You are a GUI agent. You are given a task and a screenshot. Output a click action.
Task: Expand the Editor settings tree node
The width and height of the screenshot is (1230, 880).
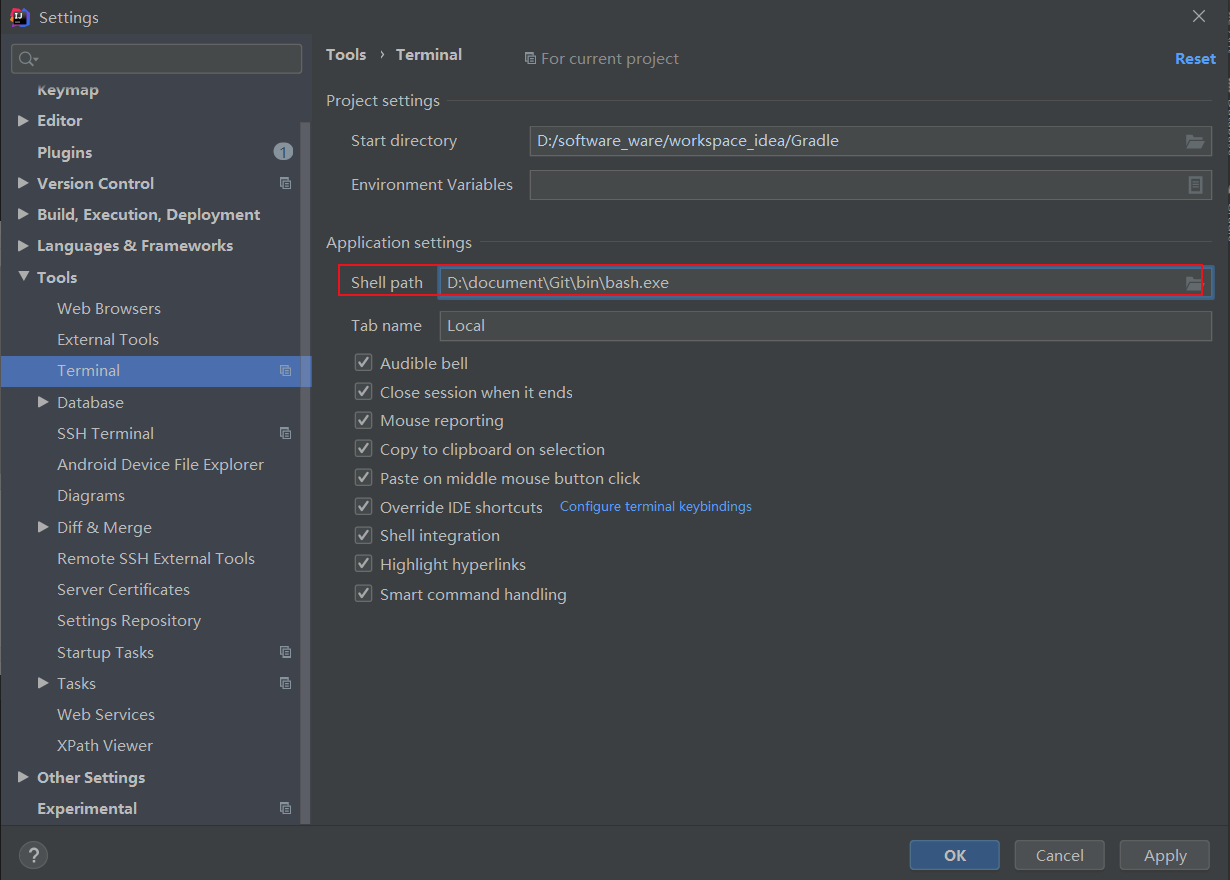tap(23, 121)
